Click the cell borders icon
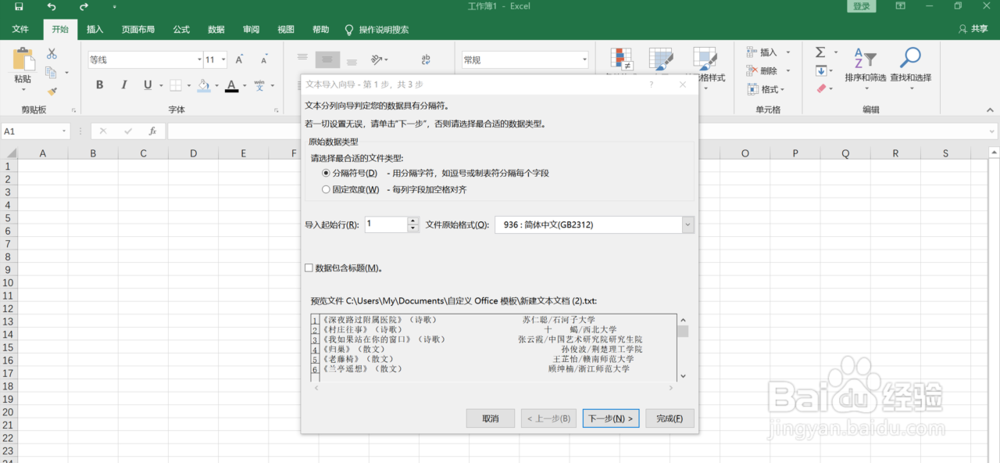 pyautogui.click(x=175, y=85)
